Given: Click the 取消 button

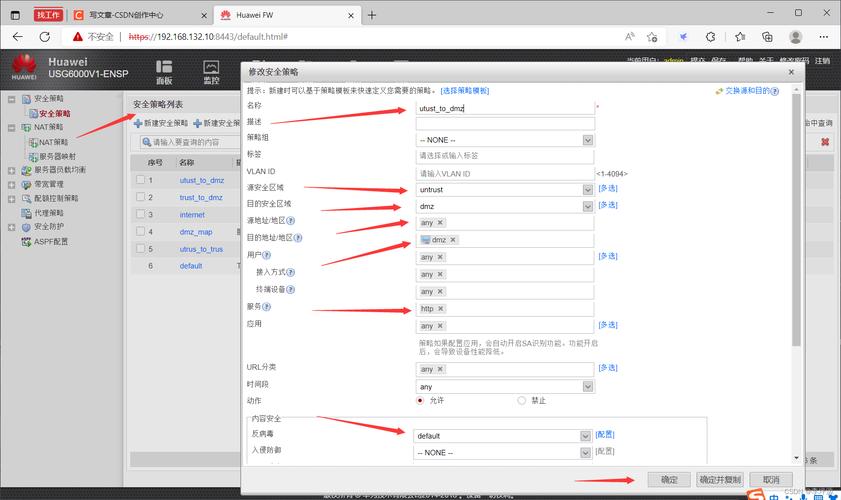Looking at the screenshot, I should coord(771,480).
